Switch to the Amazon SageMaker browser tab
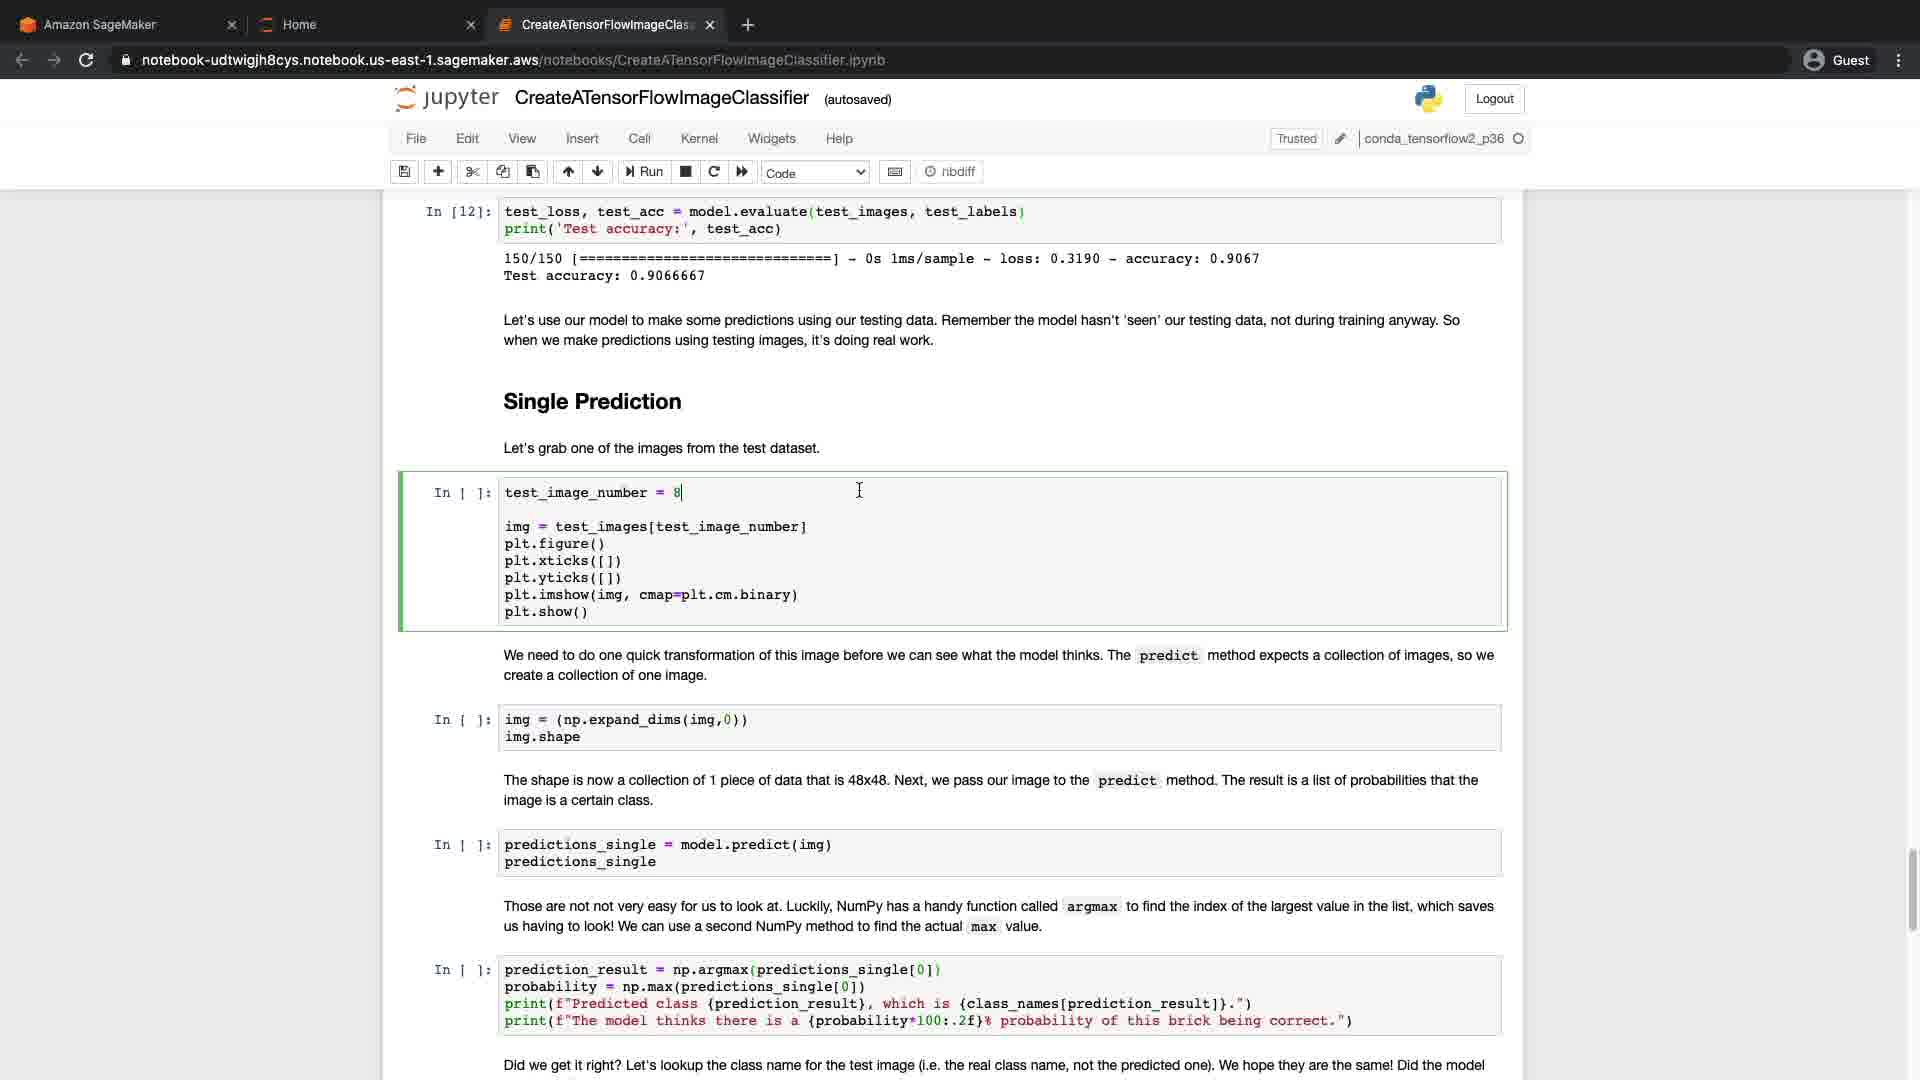The image size is (1920, 1080). [x=100, y=25]
